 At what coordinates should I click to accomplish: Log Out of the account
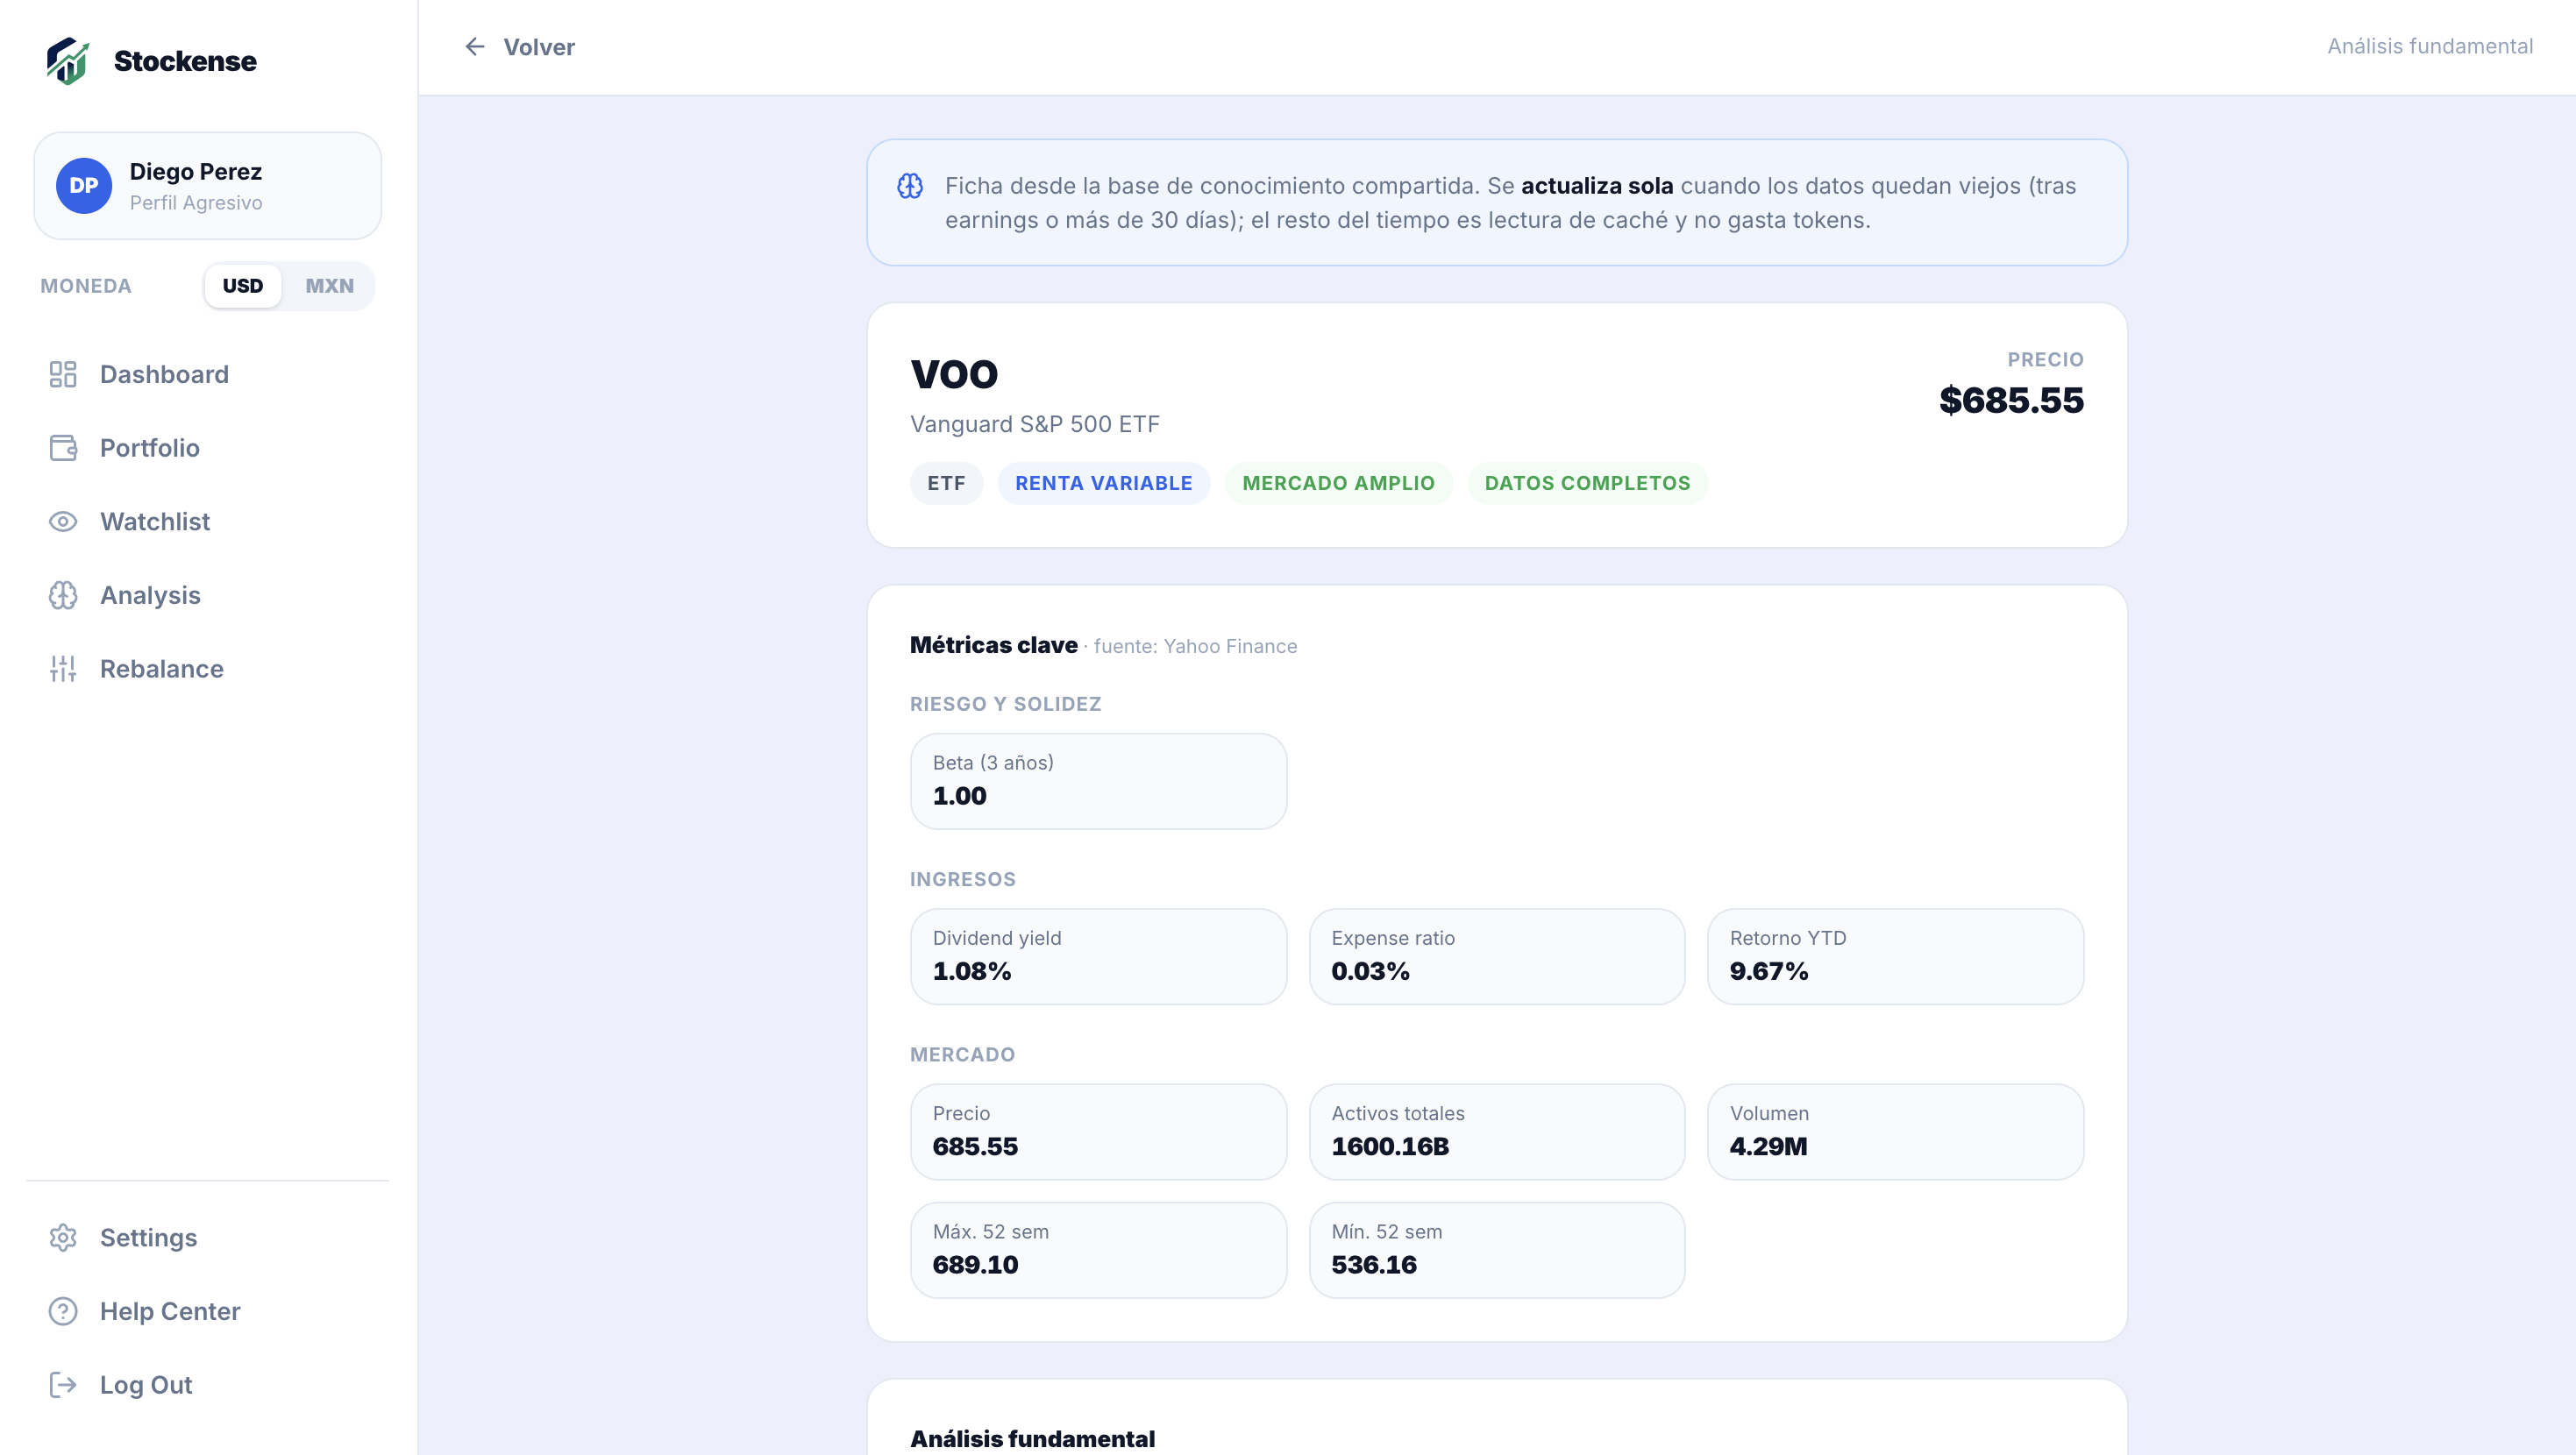pos(208,1385)
